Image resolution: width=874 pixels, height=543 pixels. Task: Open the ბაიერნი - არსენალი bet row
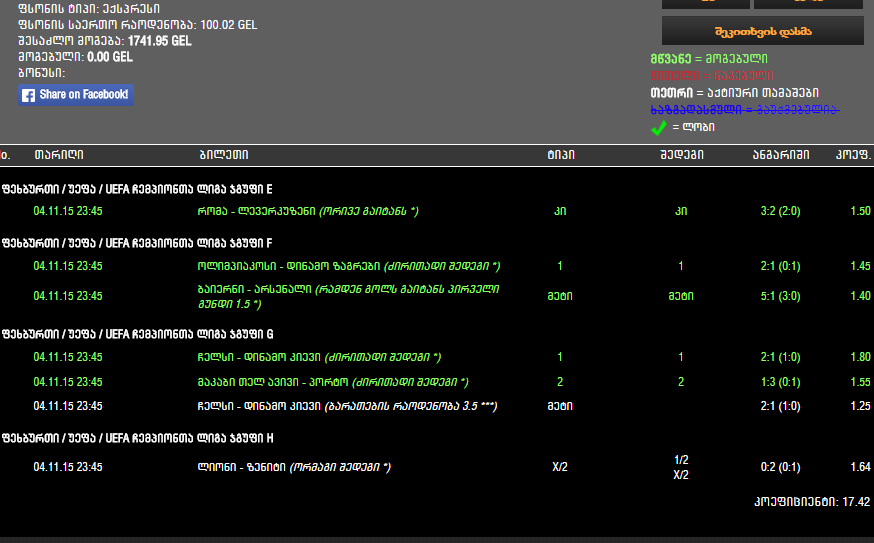coord(437,296)
